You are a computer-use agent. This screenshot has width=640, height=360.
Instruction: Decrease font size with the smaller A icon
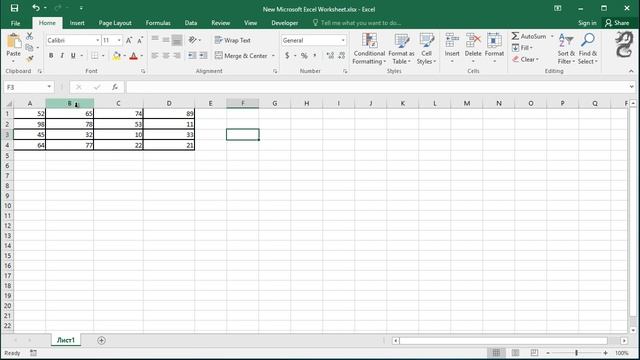click(140, 40)
